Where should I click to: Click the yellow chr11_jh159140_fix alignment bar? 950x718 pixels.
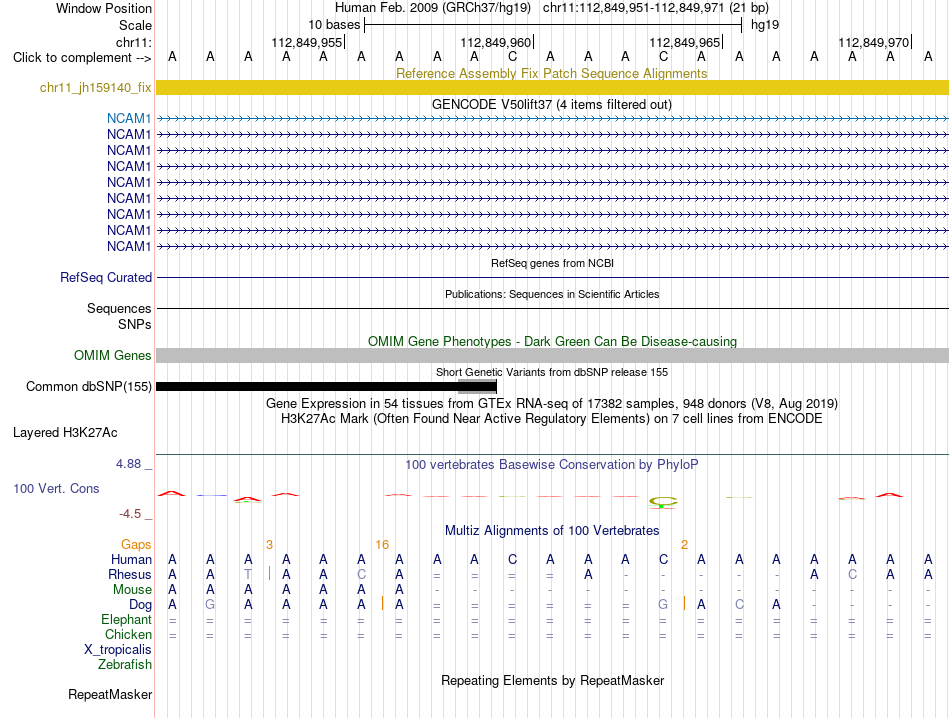[553, 87]
